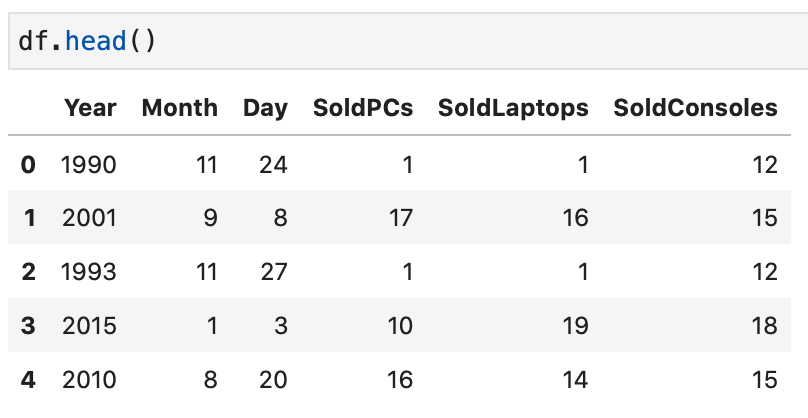The image size is (808, 418).
Task: Click the SoldPCs column header
Action: (x=362, y=109)
